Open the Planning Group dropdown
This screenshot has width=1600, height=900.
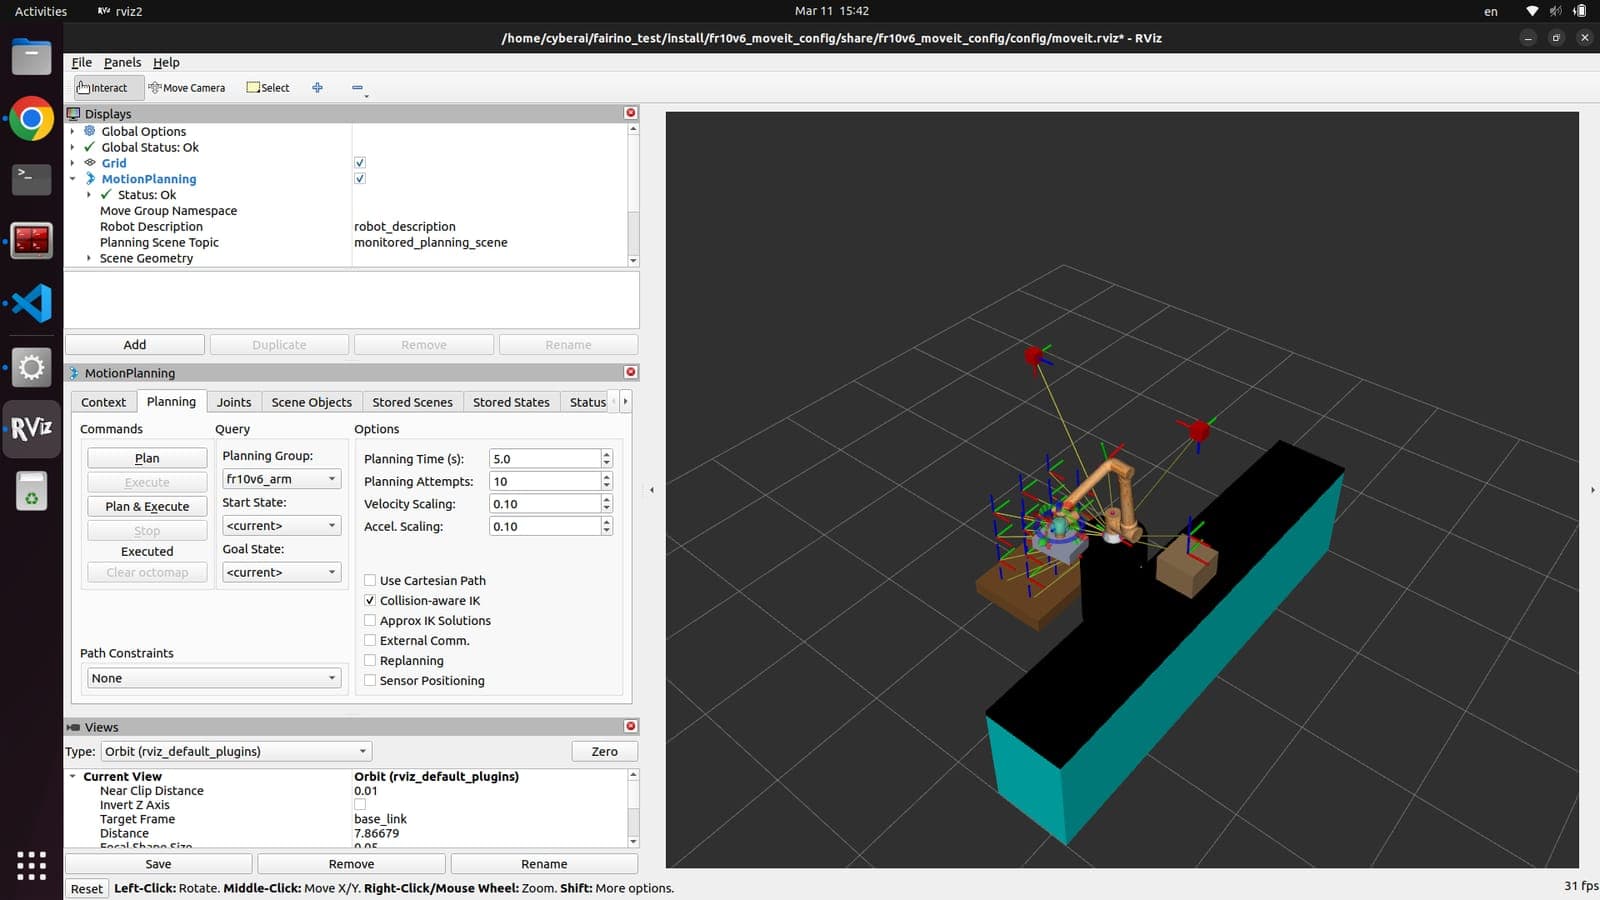click(281, 479)
